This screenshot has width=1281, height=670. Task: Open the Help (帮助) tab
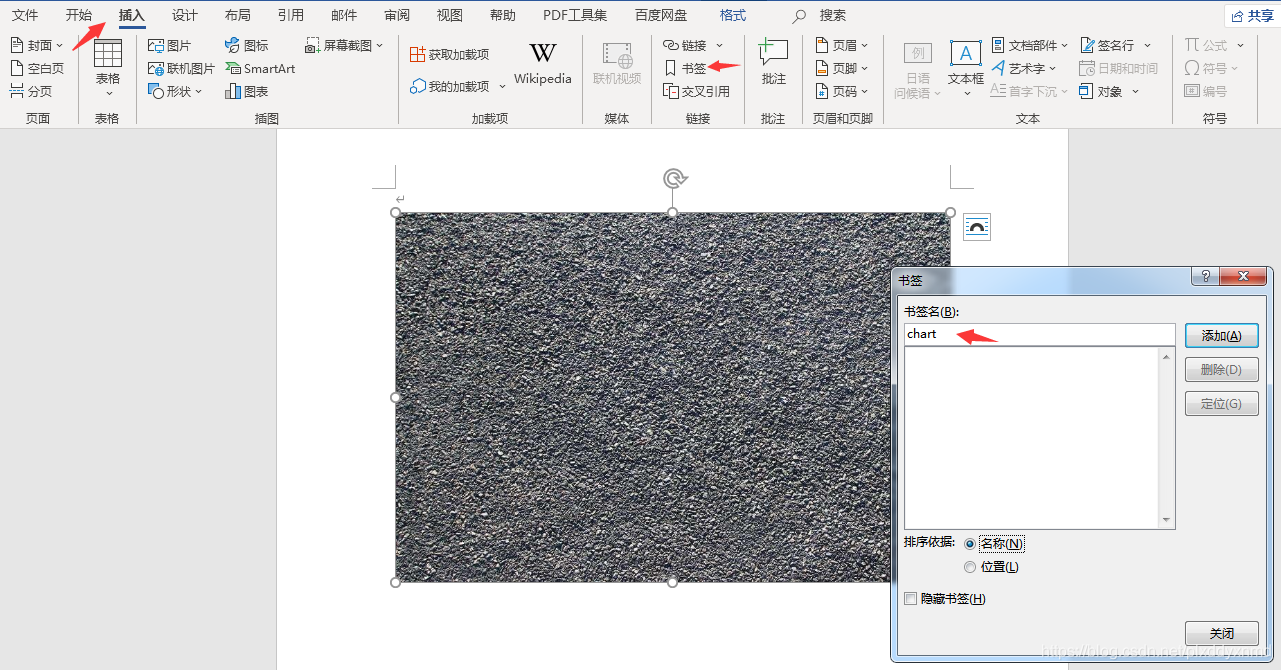503,15
